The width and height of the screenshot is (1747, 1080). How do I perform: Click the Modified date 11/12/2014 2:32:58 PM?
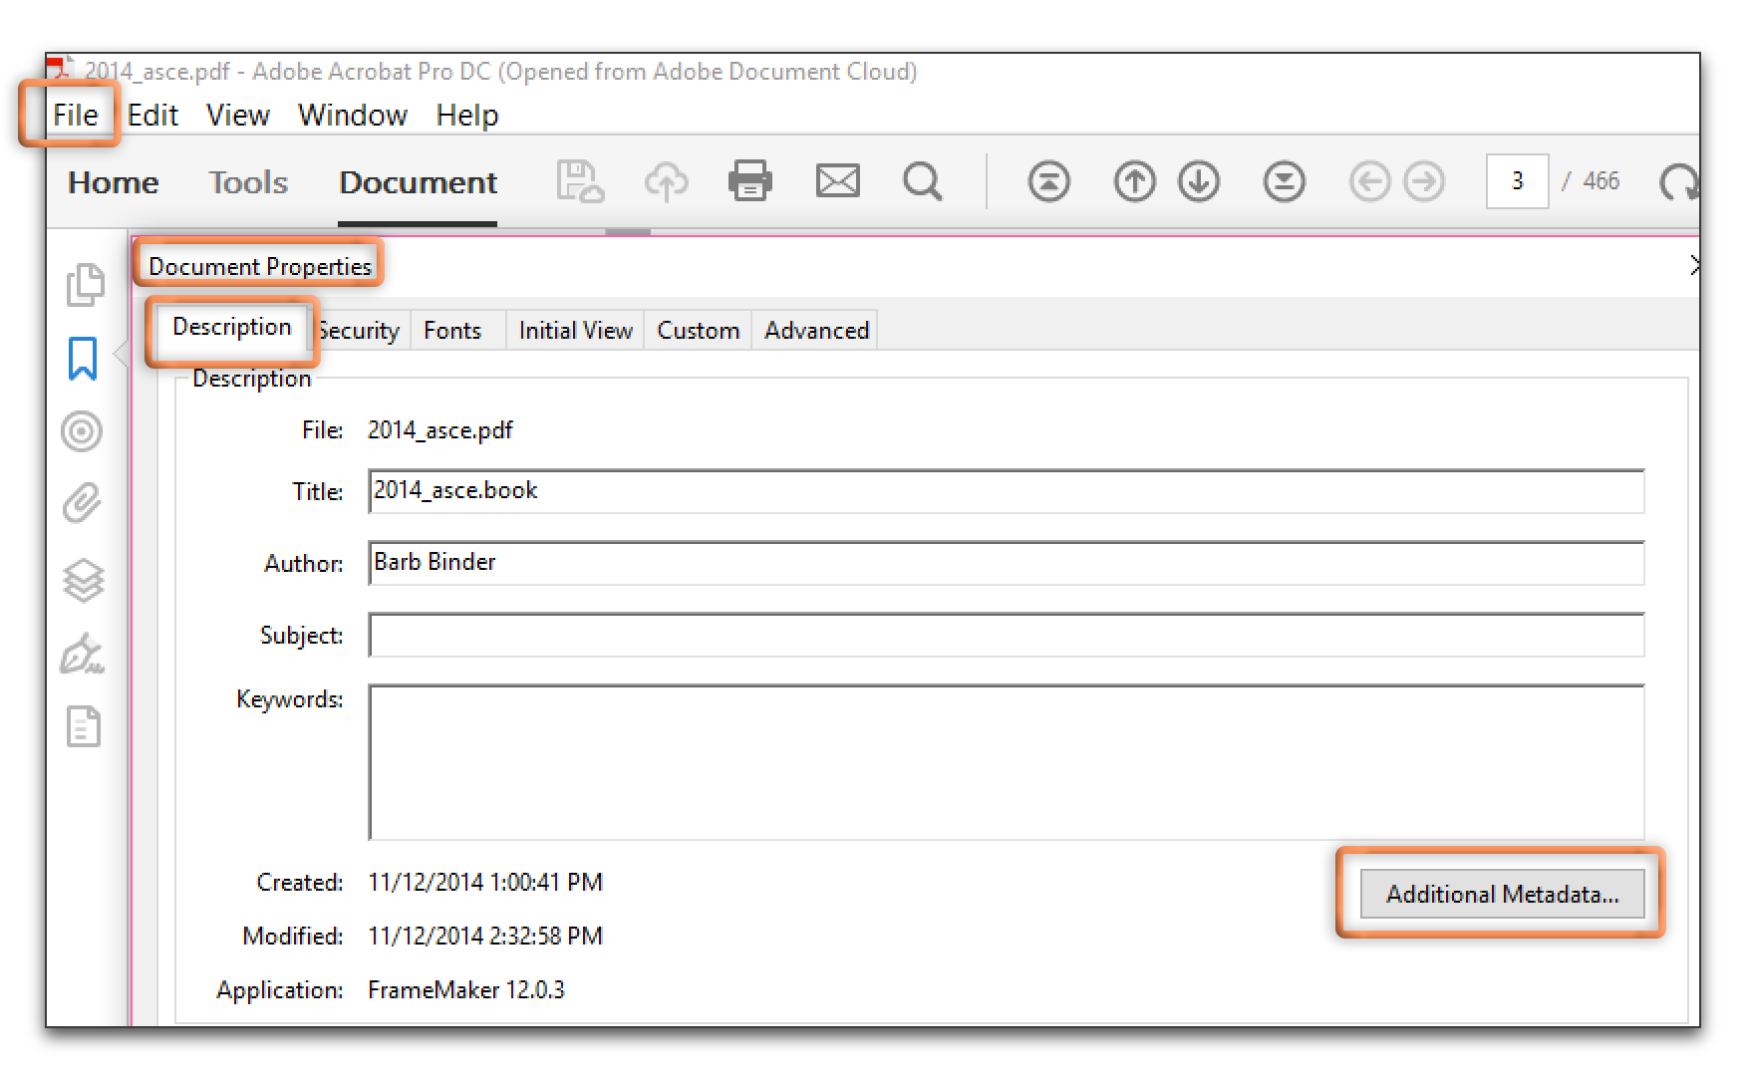(x=485, y=936)
